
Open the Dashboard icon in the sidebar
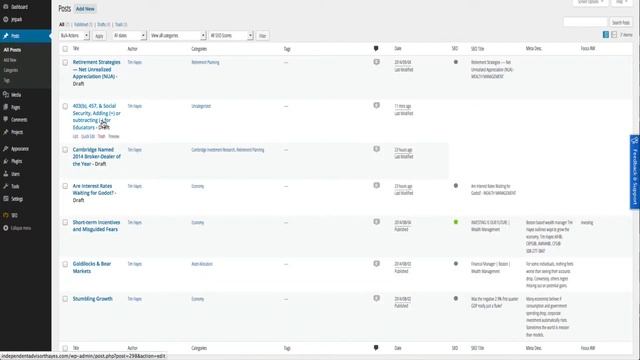[6, 7]
